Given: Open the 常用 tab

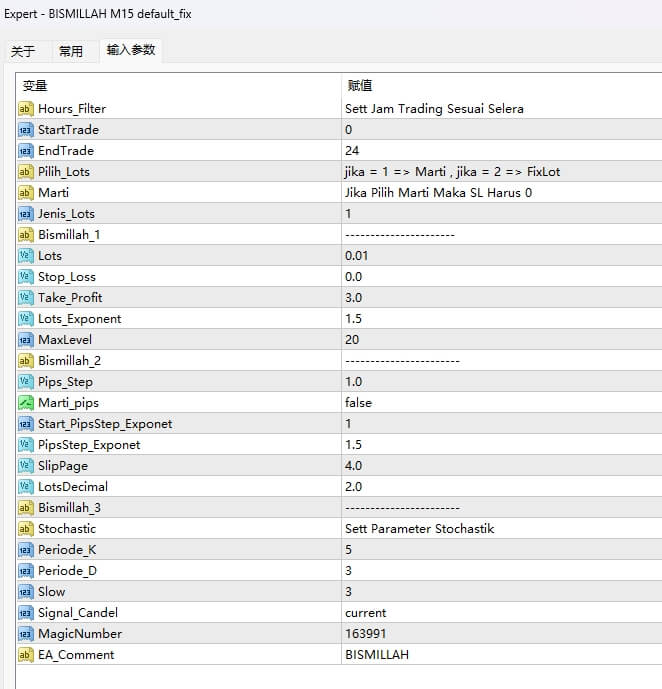Looking at the screenshot, I should [71, 51].
